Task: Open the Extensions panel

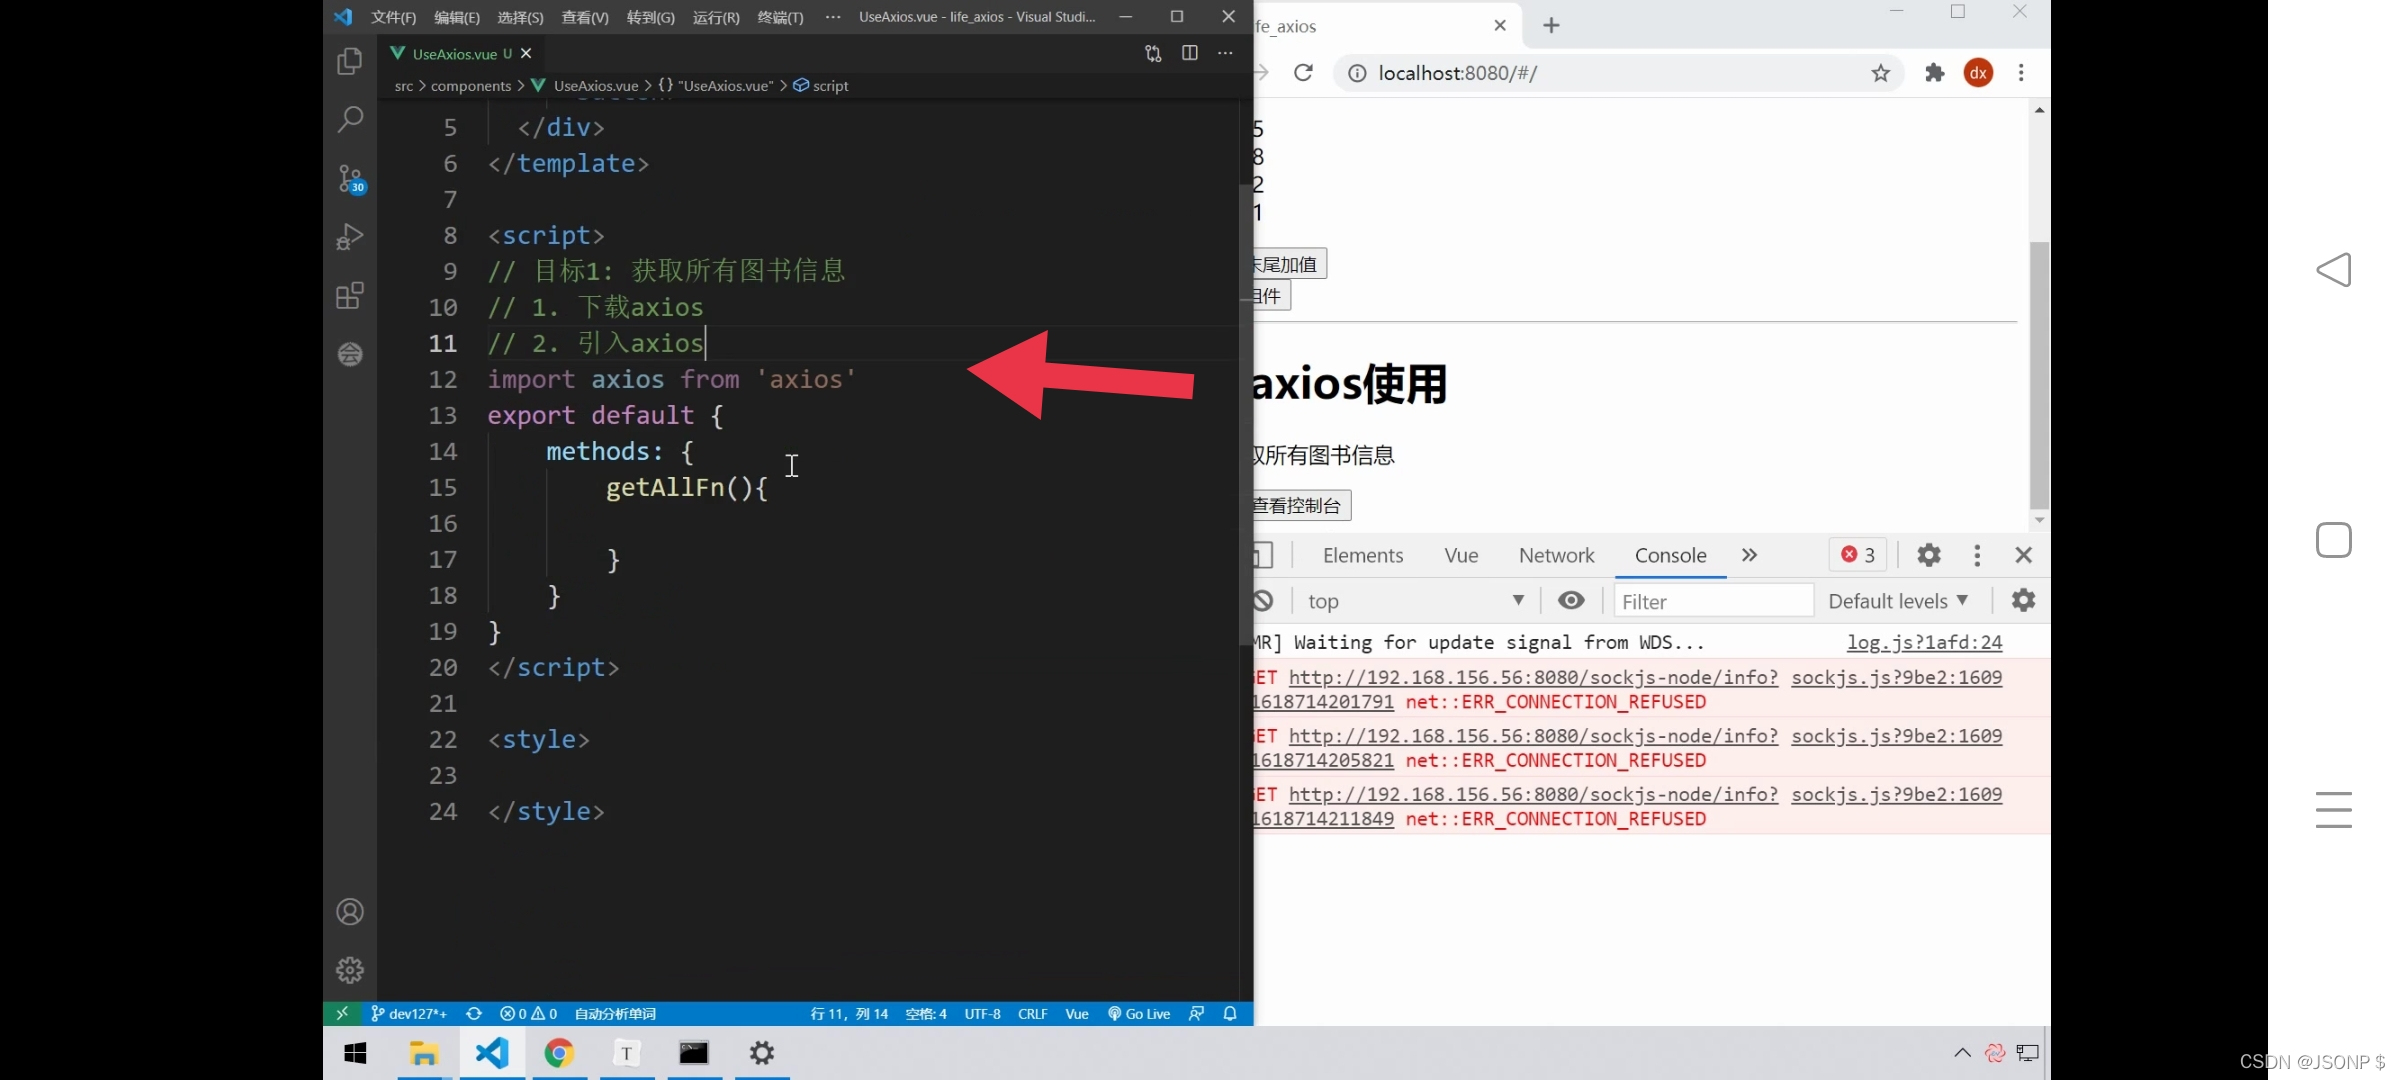Action: pyautogui.click(x=350, y=296)
